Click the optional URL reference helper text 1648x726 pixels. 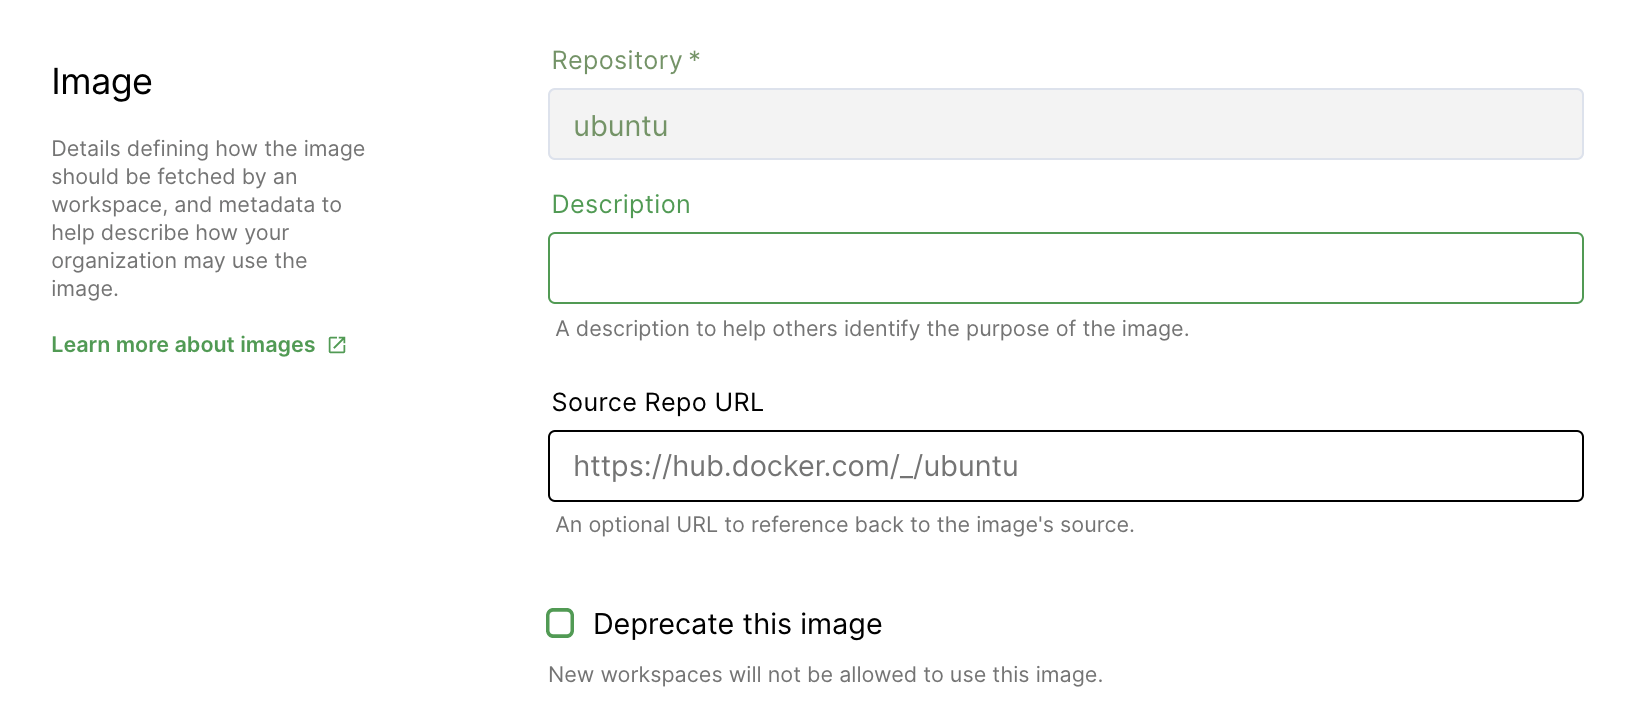845,524
